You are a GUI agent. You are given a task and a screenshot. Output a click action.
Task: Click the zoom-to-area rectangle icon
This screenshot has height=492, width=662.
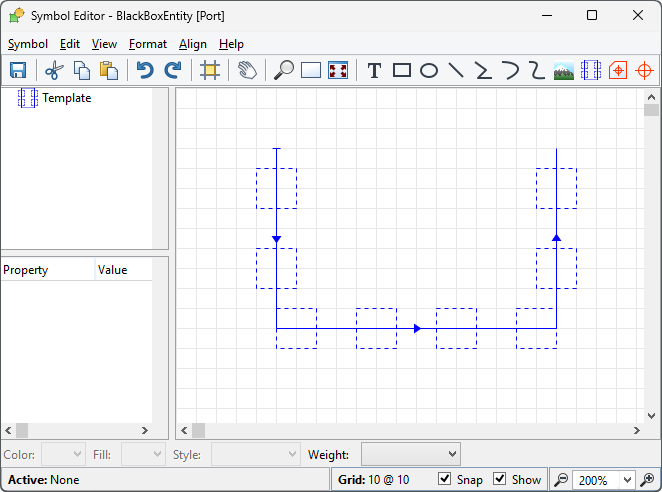pos(311,71)
